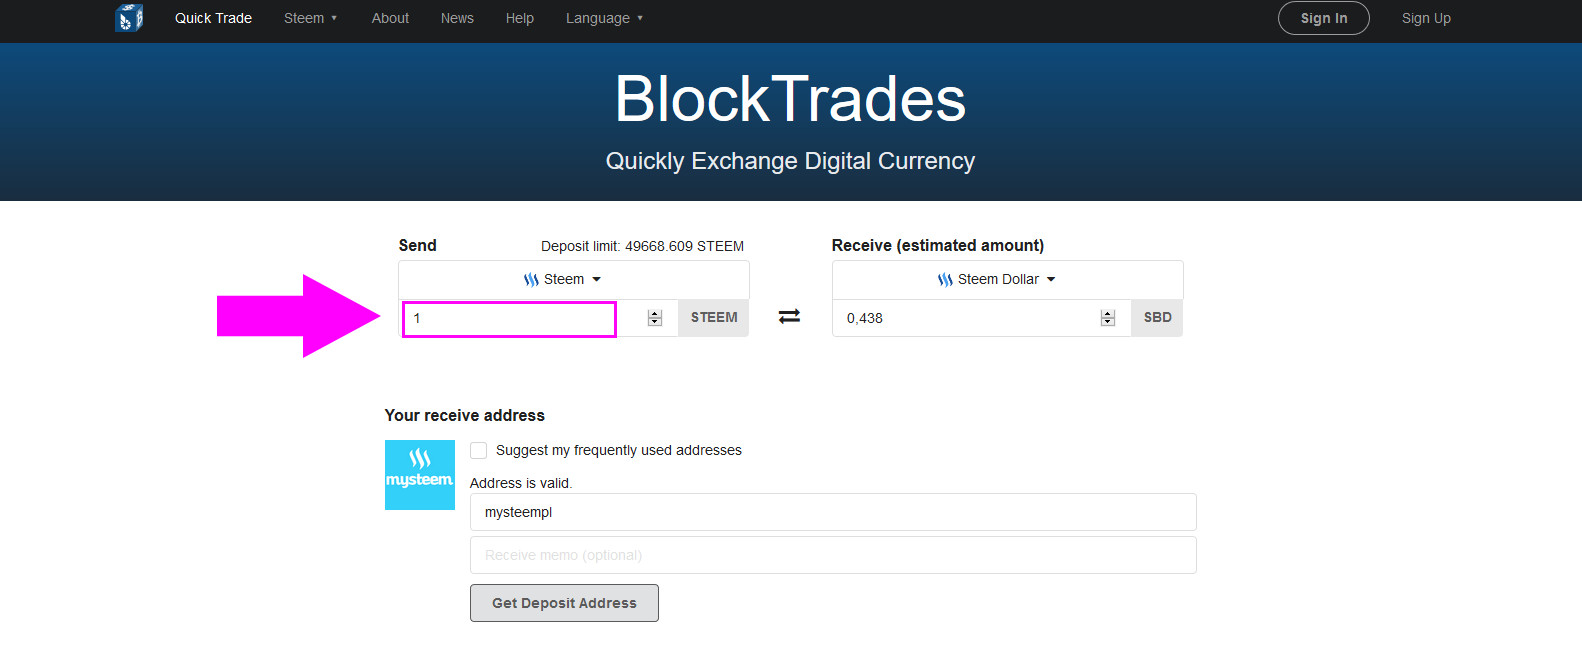The image size is (1582, 661).
Task: Click the mysteem avatar image
Action: pos(420,475)
